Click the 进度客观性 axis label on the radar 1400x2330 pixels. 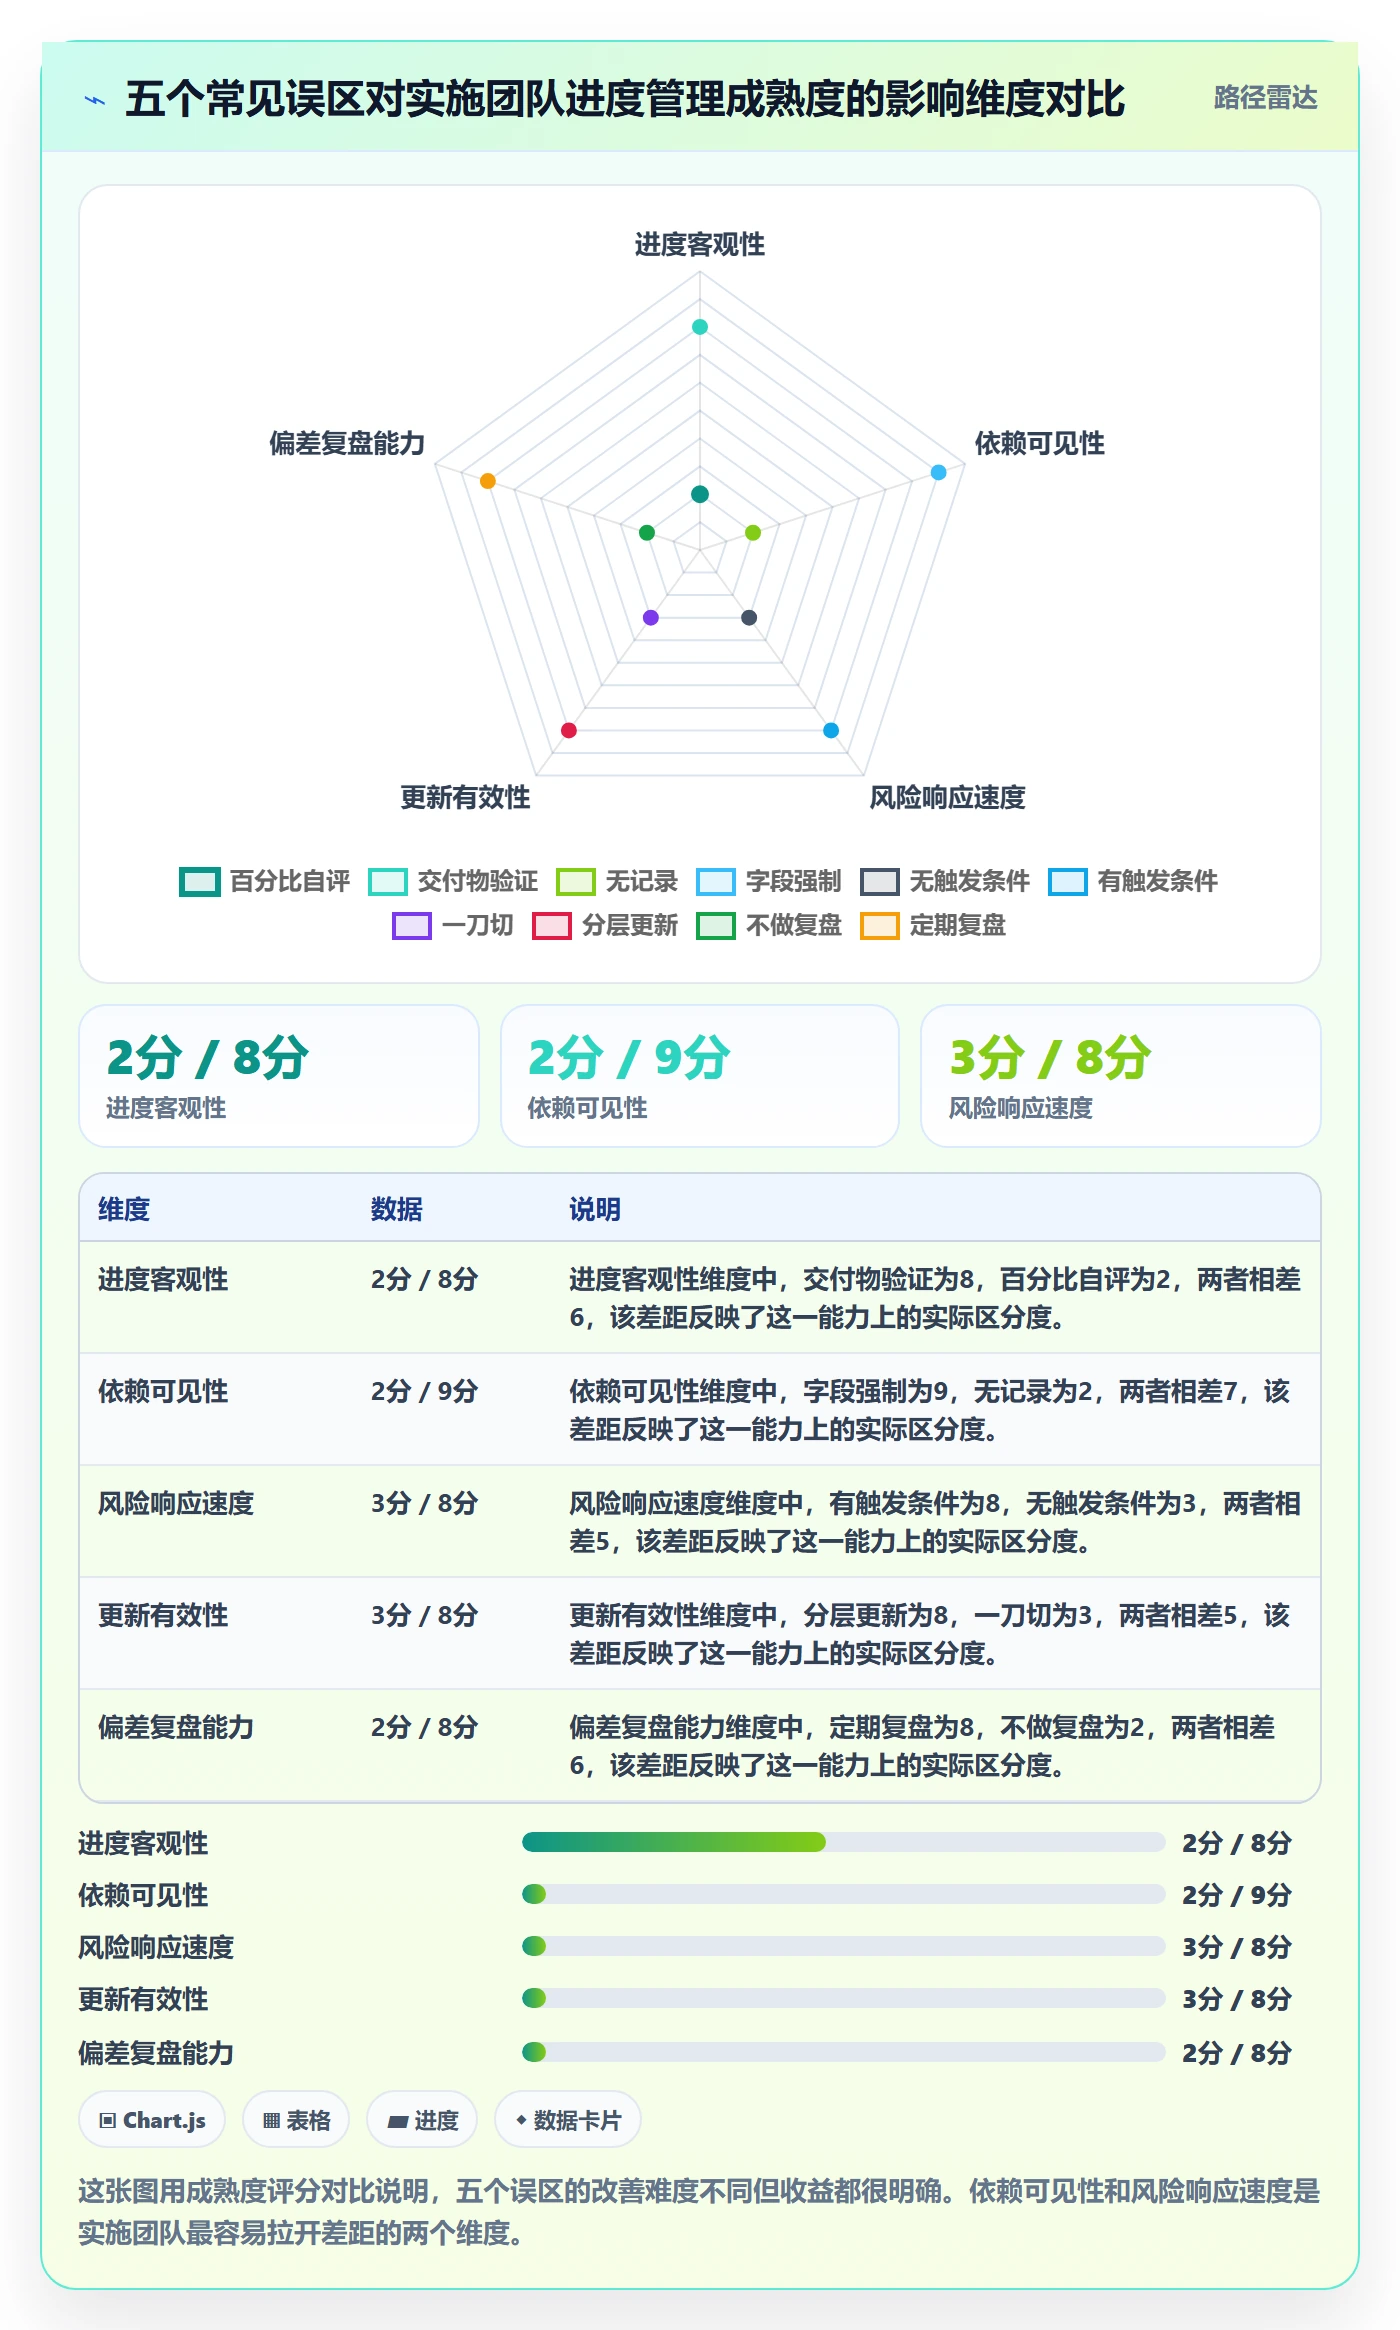pyautogui.click(x=700, y=244)
